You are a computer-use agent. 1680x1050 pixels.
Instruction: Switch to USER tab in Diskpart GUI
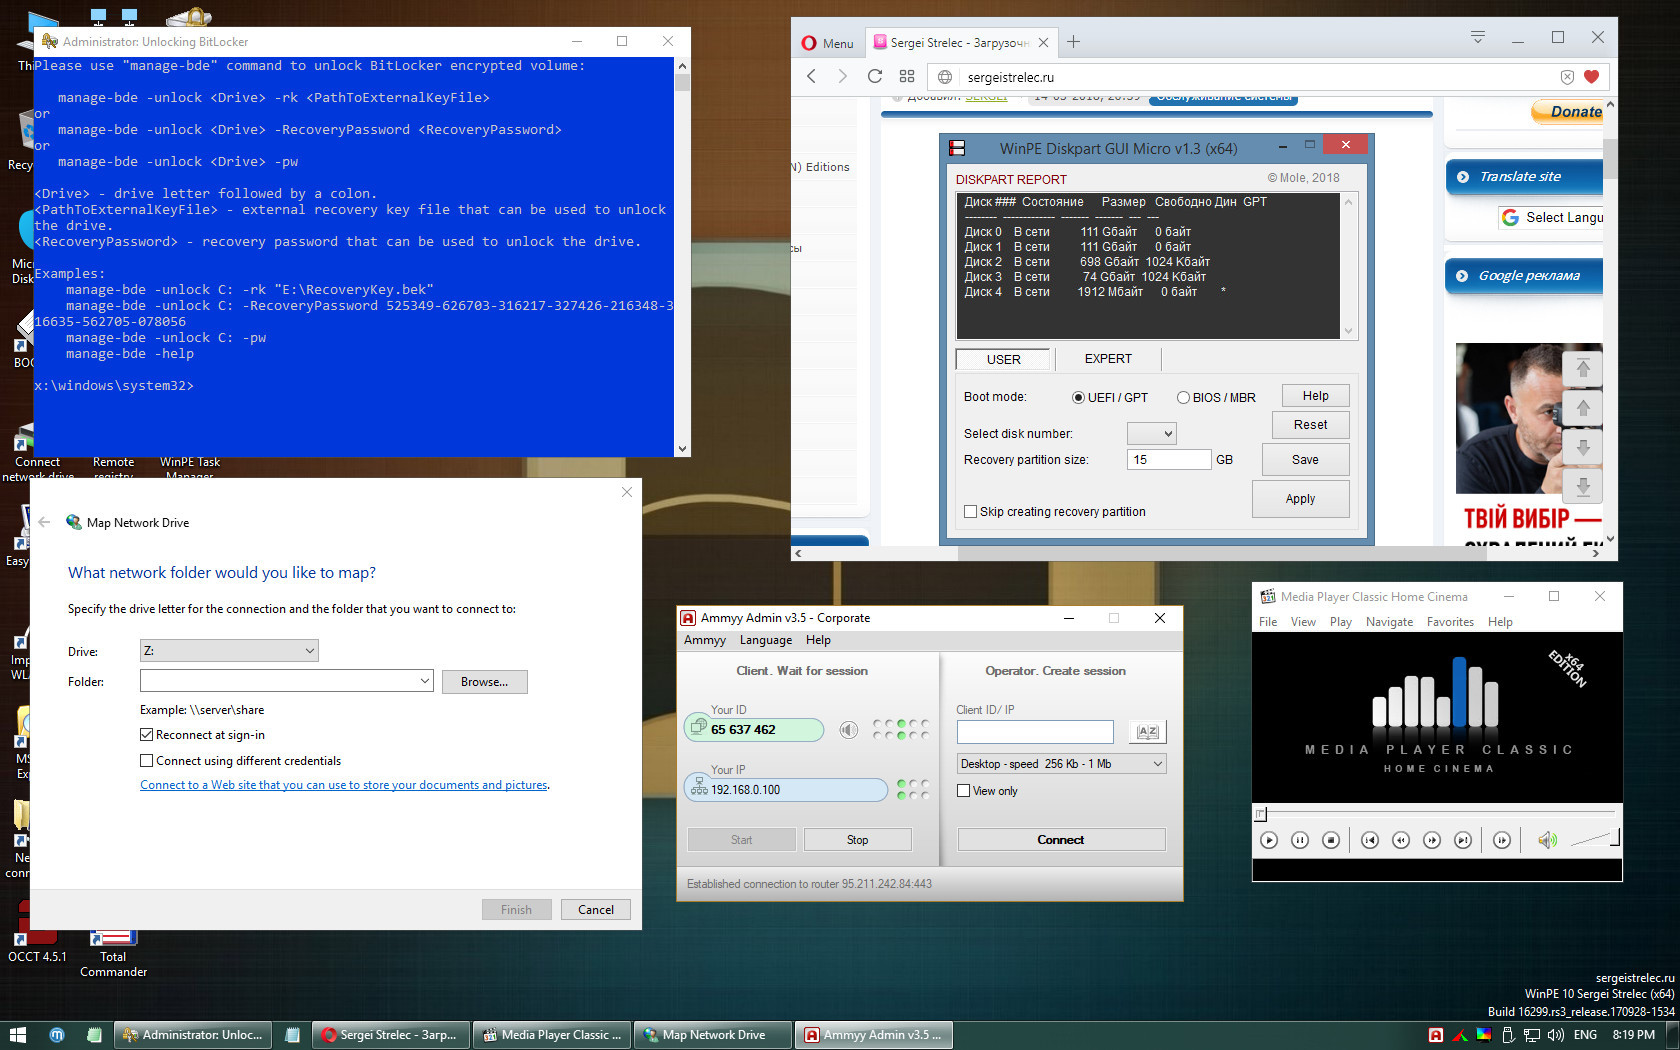click(x=1003, y=359)
